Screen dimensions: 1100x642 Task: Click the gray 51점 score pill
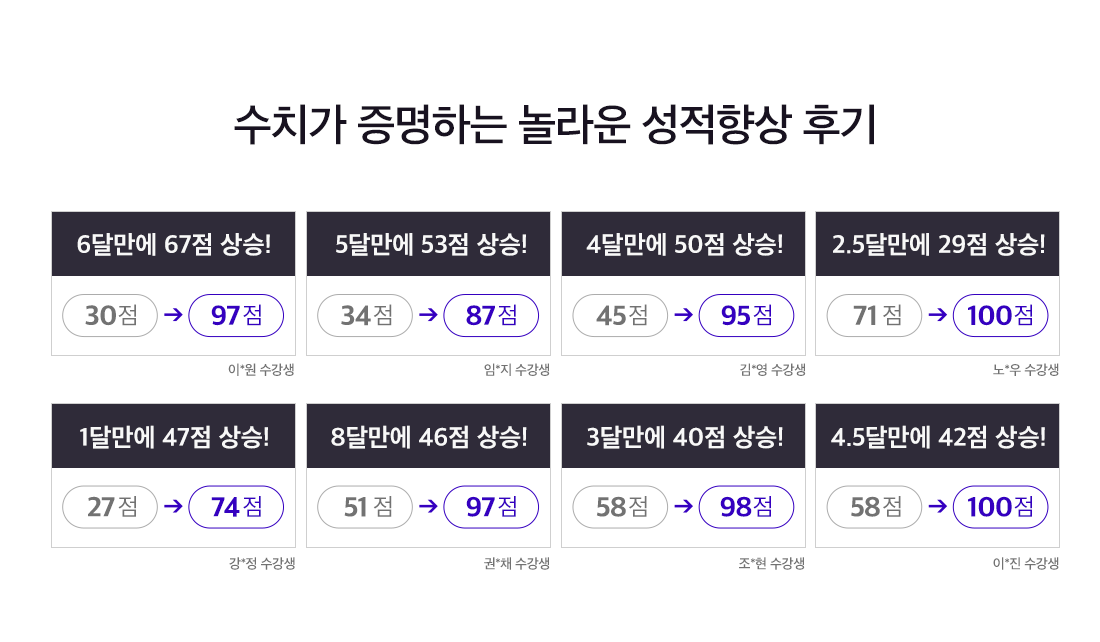[365, 507]
